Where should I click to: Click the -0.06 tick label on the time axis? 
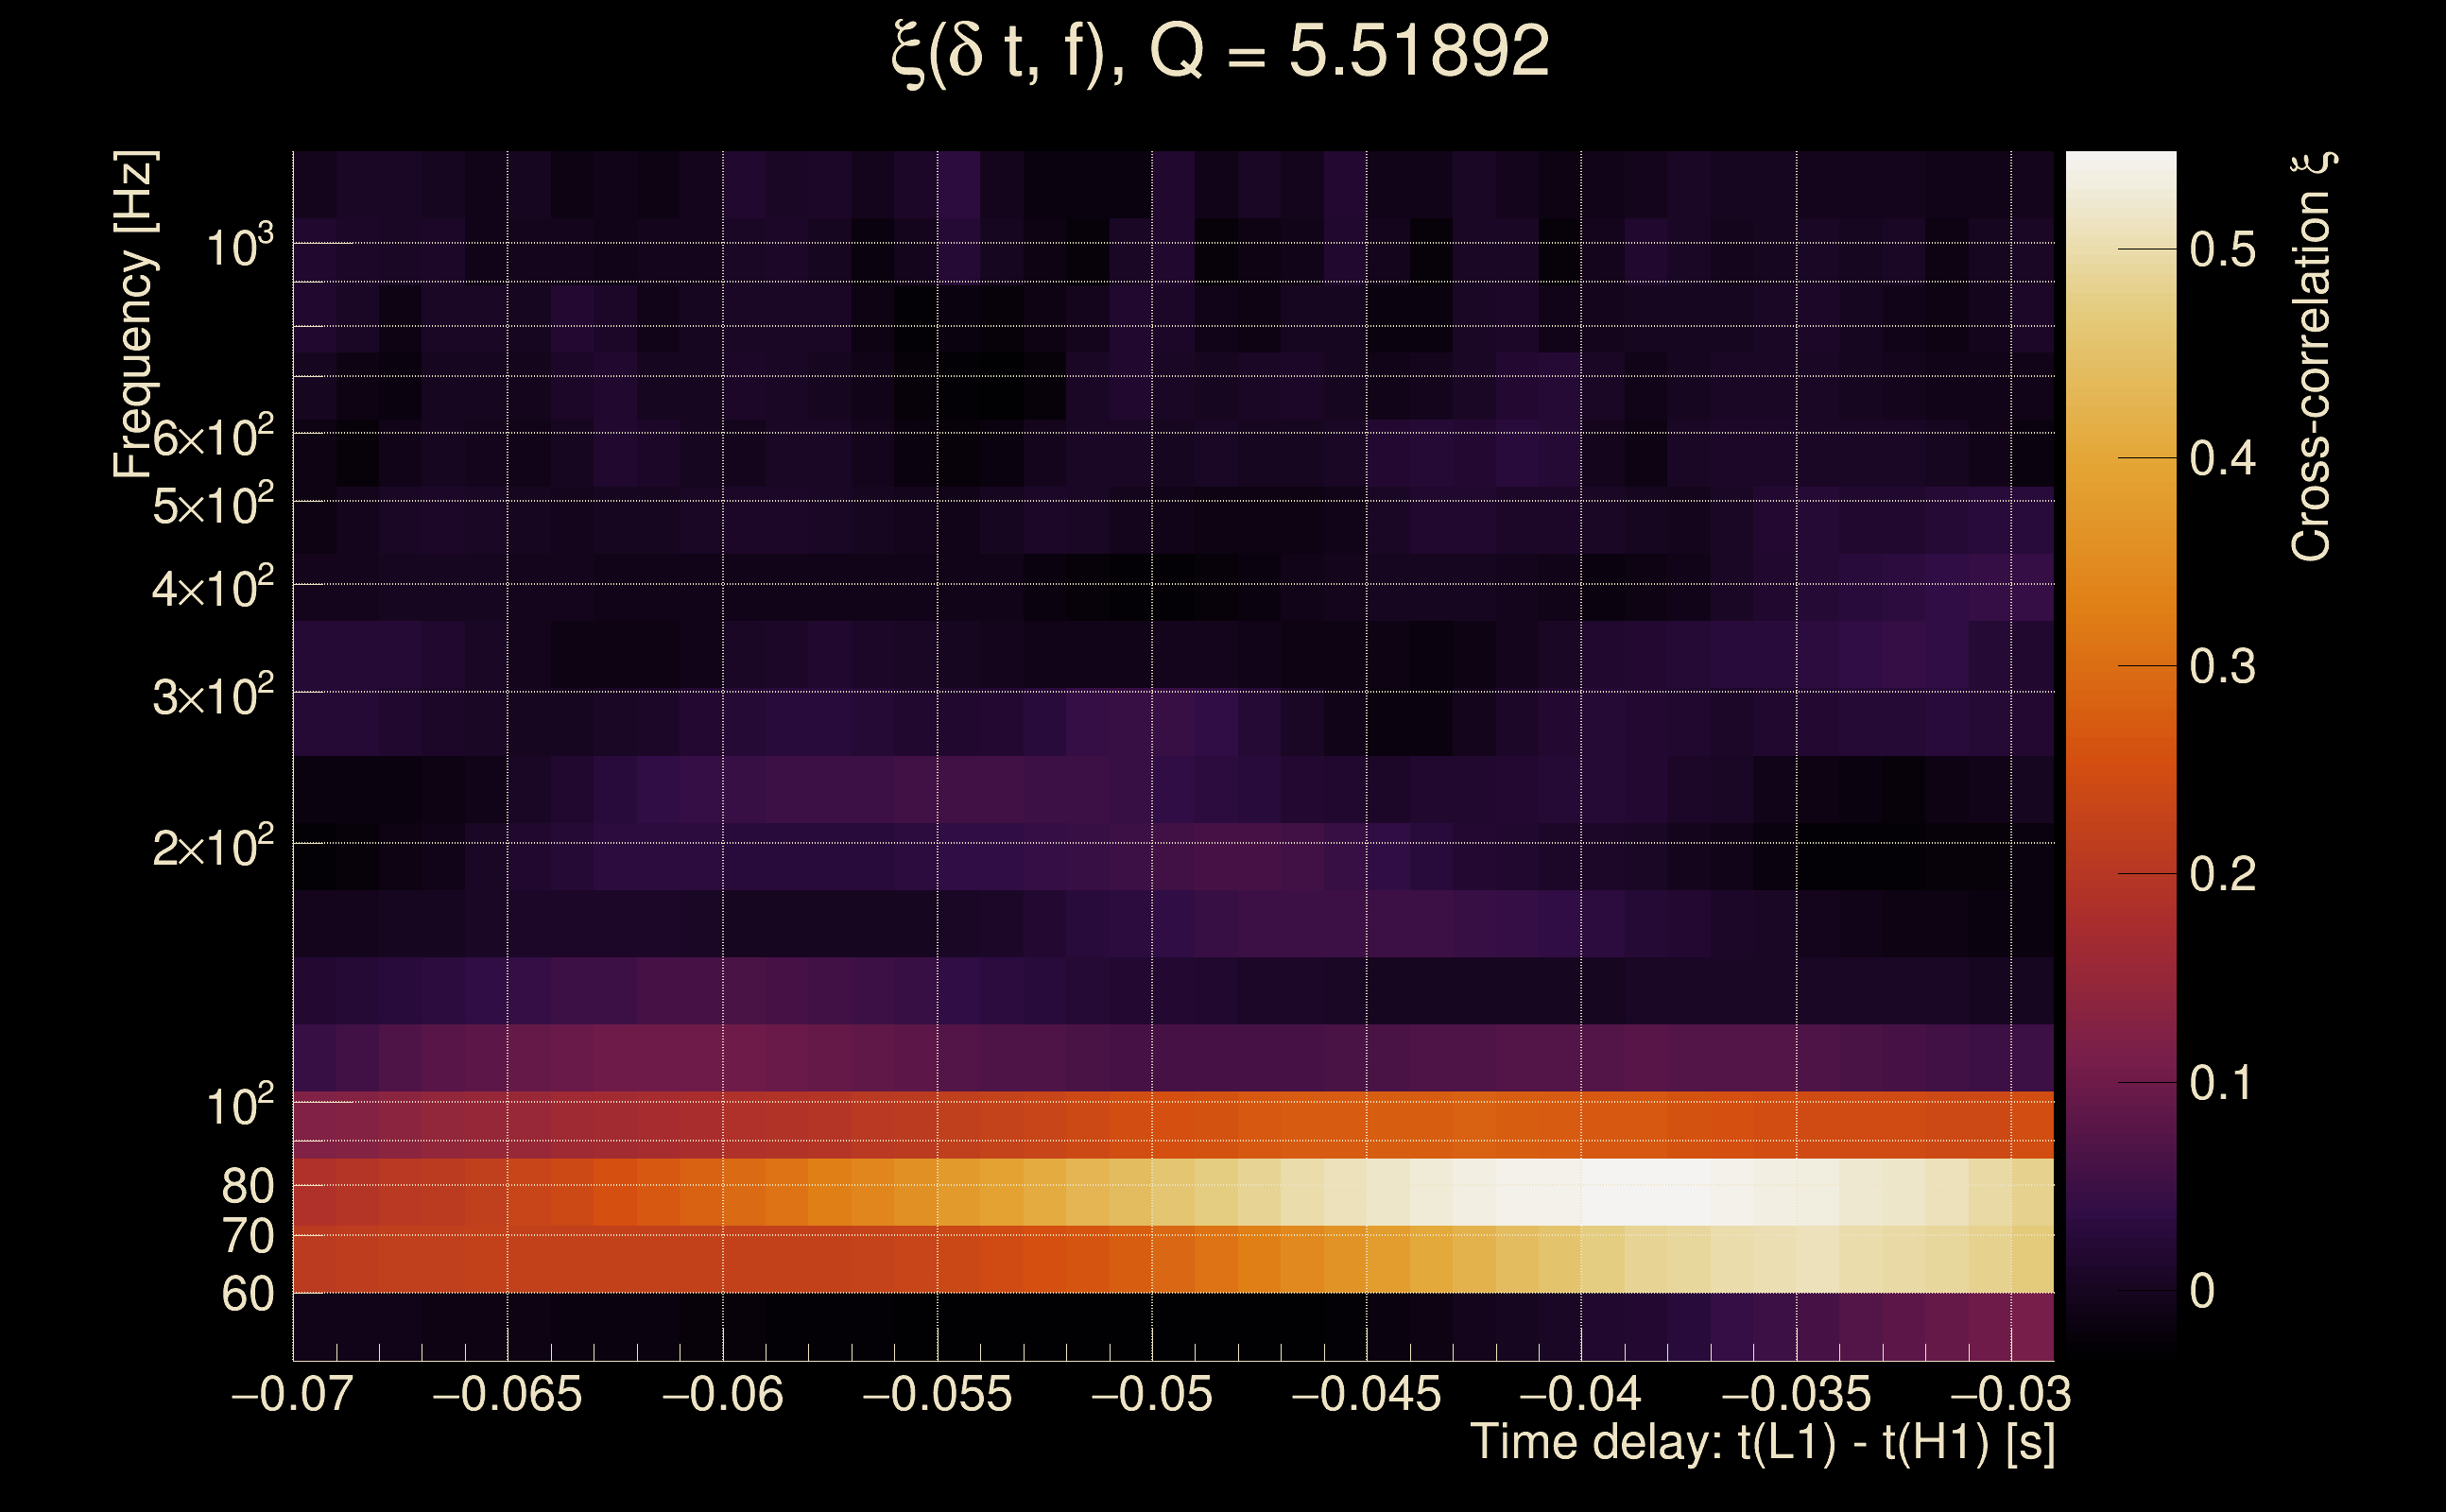coord(722,1394)
